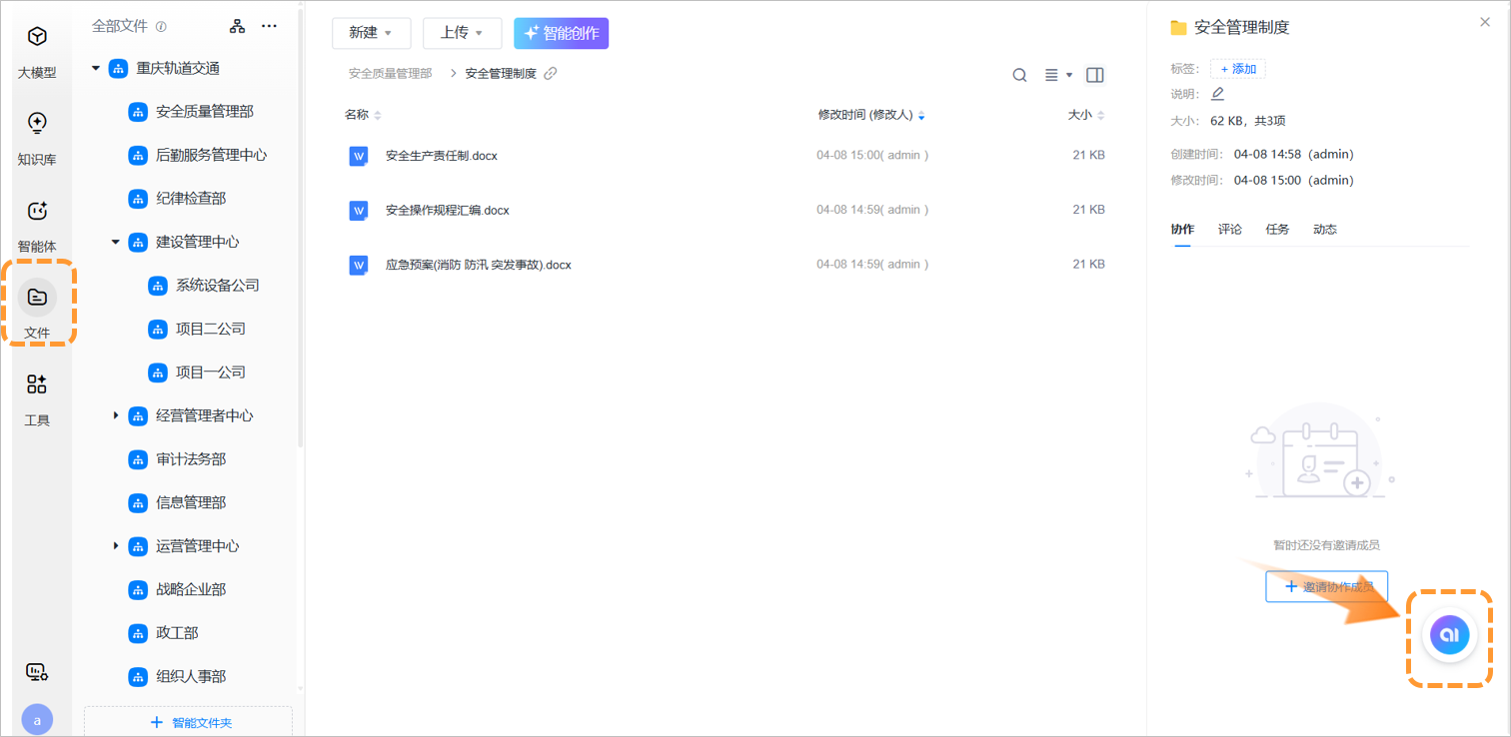The height and width of the screenshot is (737, 1511).
Task: Open the 知识库 sidebar icon
Action: point(37,124)
